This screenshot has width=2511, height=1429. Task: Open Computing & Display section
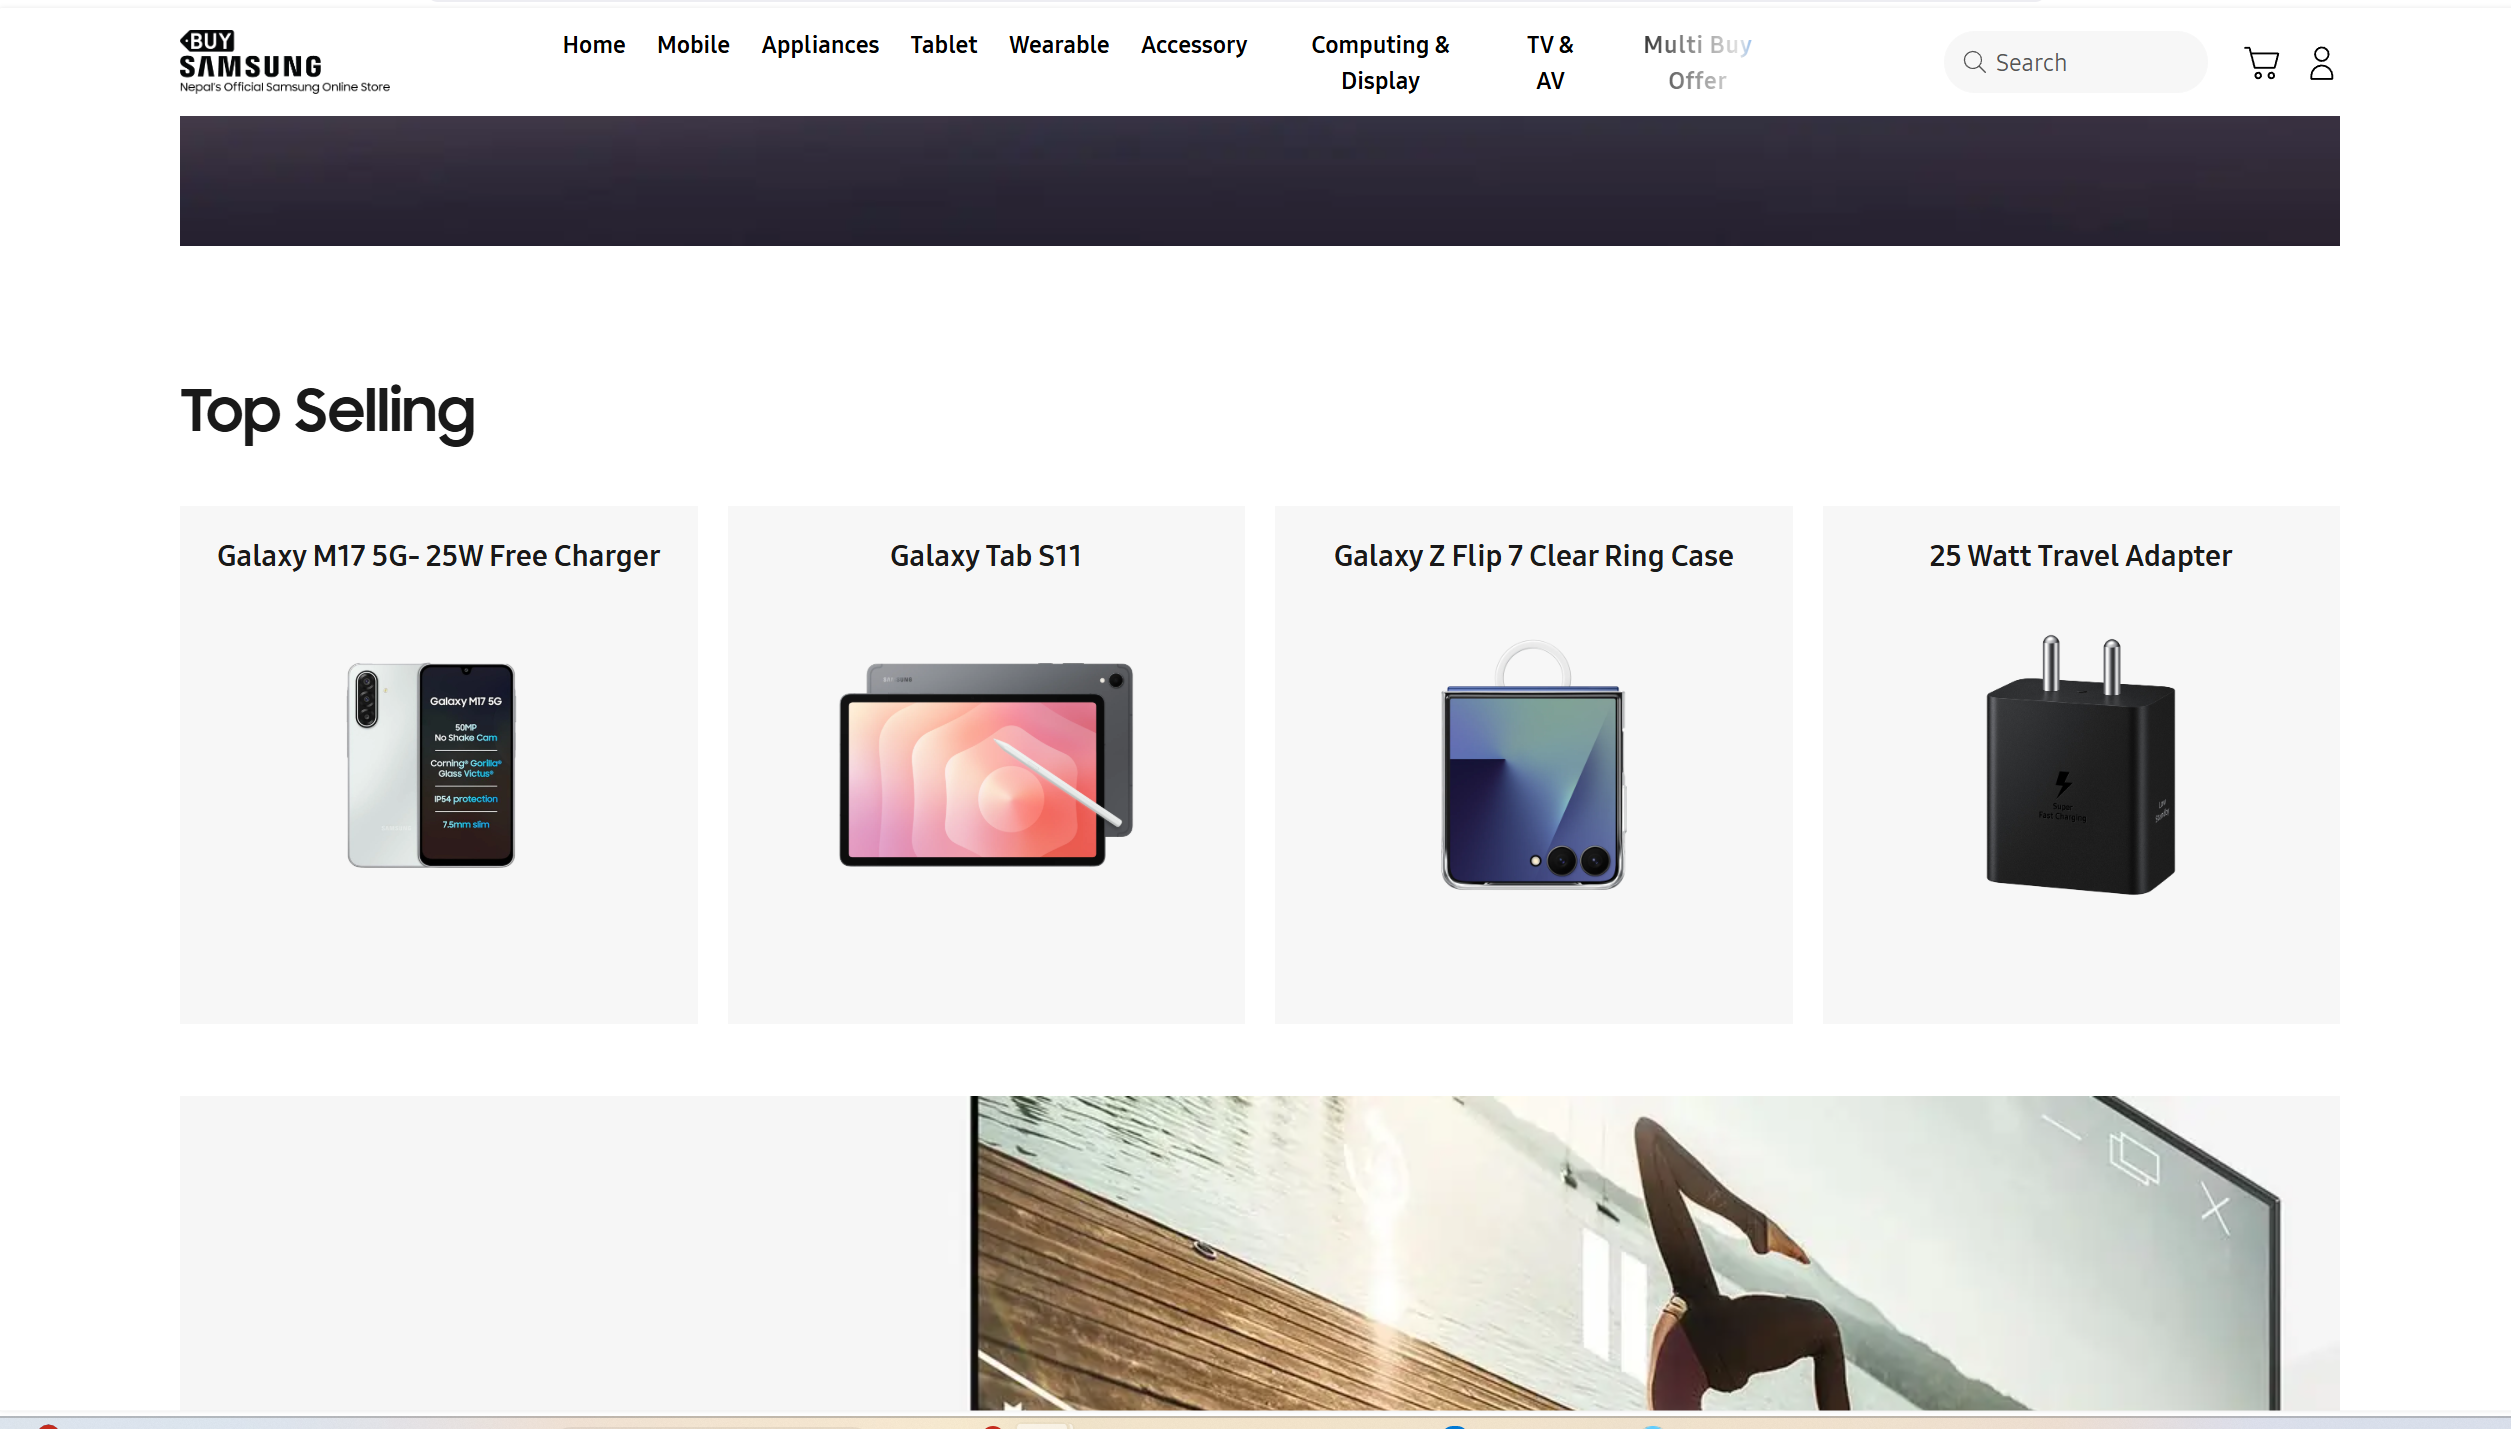(x=1380, y=62)
